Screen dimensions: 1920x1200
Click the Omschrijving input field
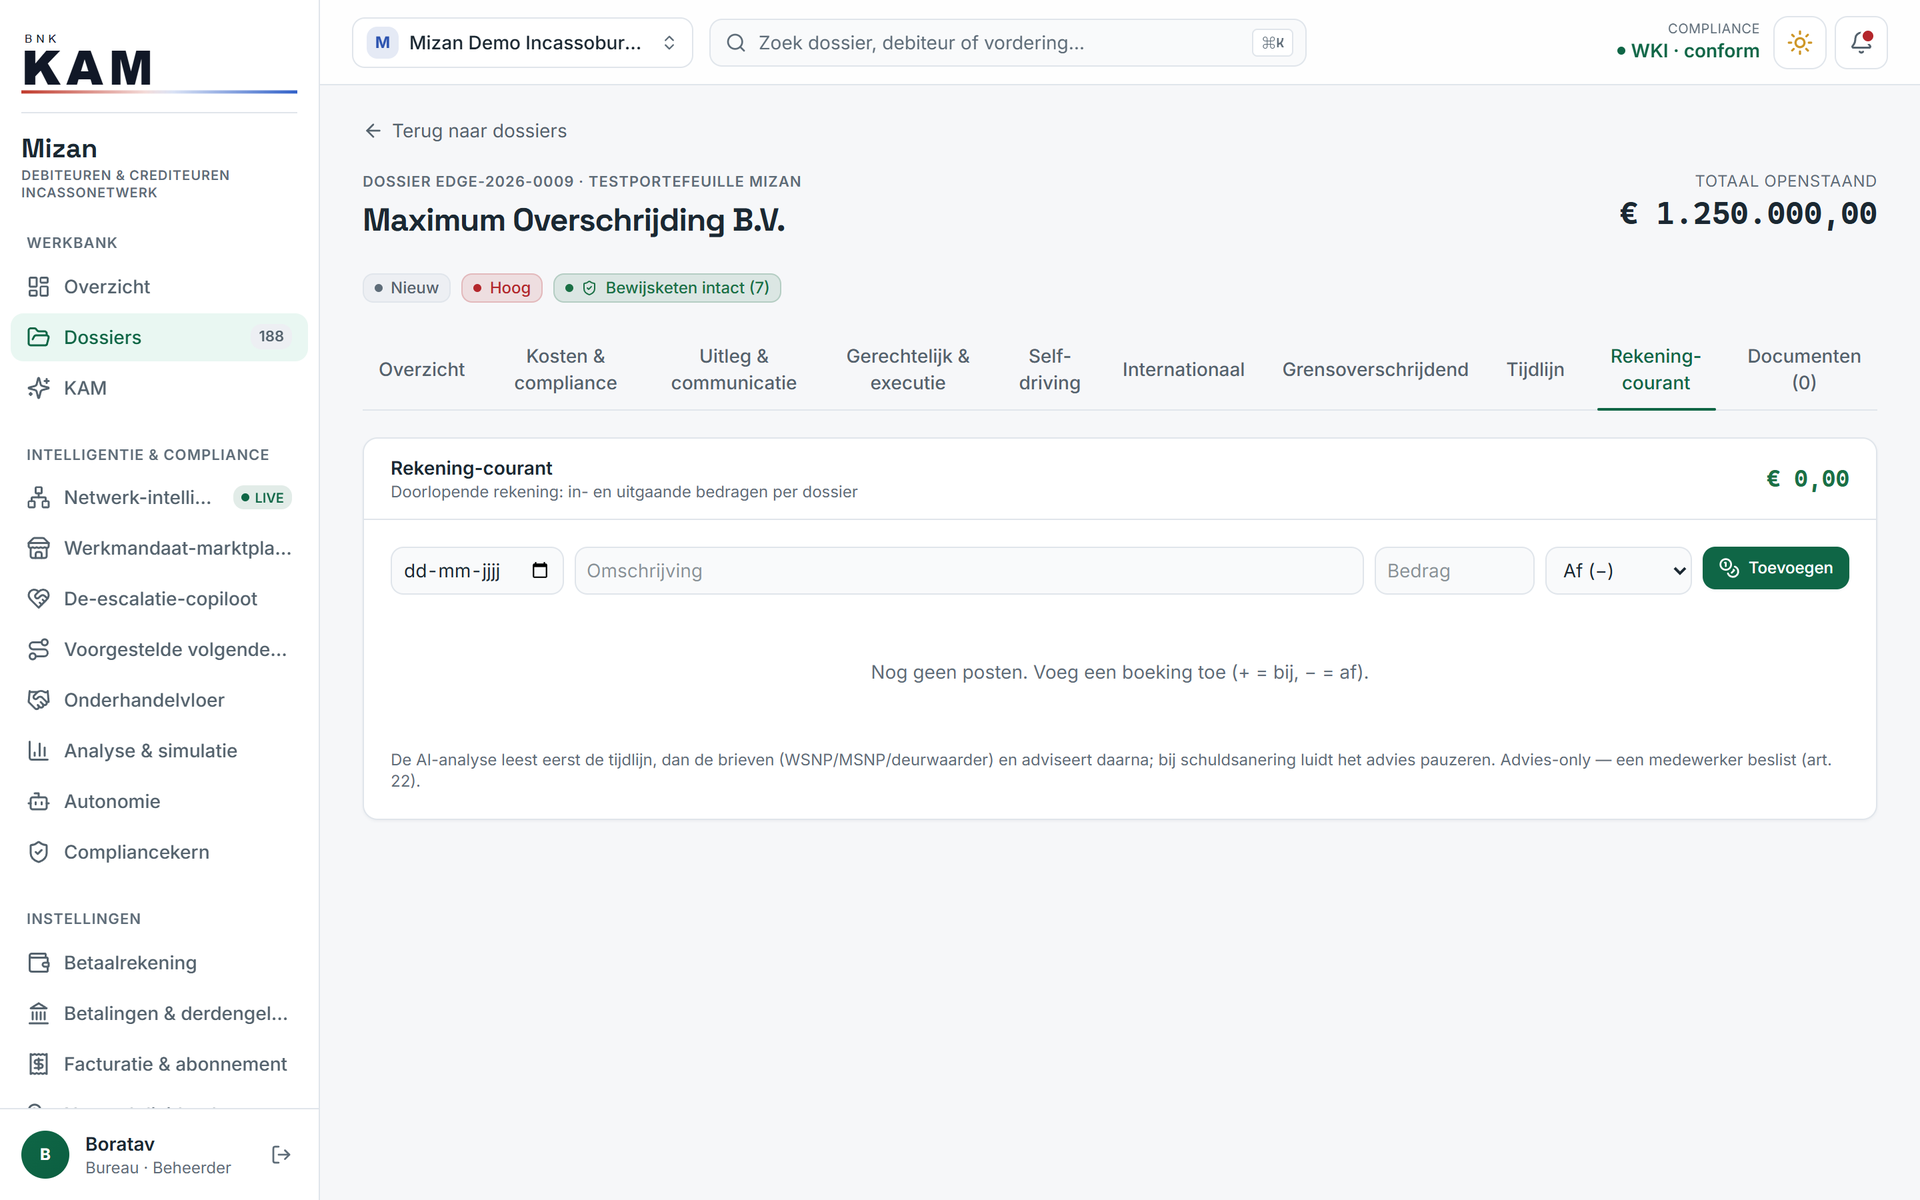tap(968, 570)
